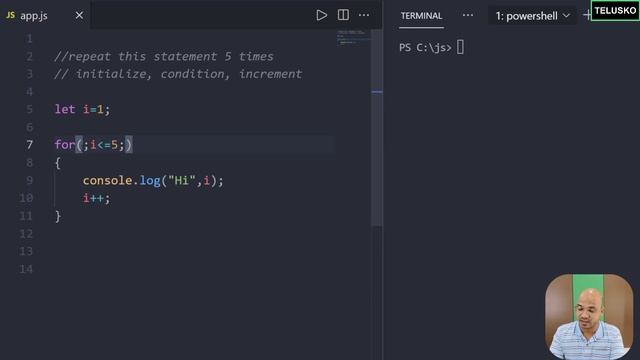
Task: Select the app.js editor tab
Action: (x=45, y=16)
